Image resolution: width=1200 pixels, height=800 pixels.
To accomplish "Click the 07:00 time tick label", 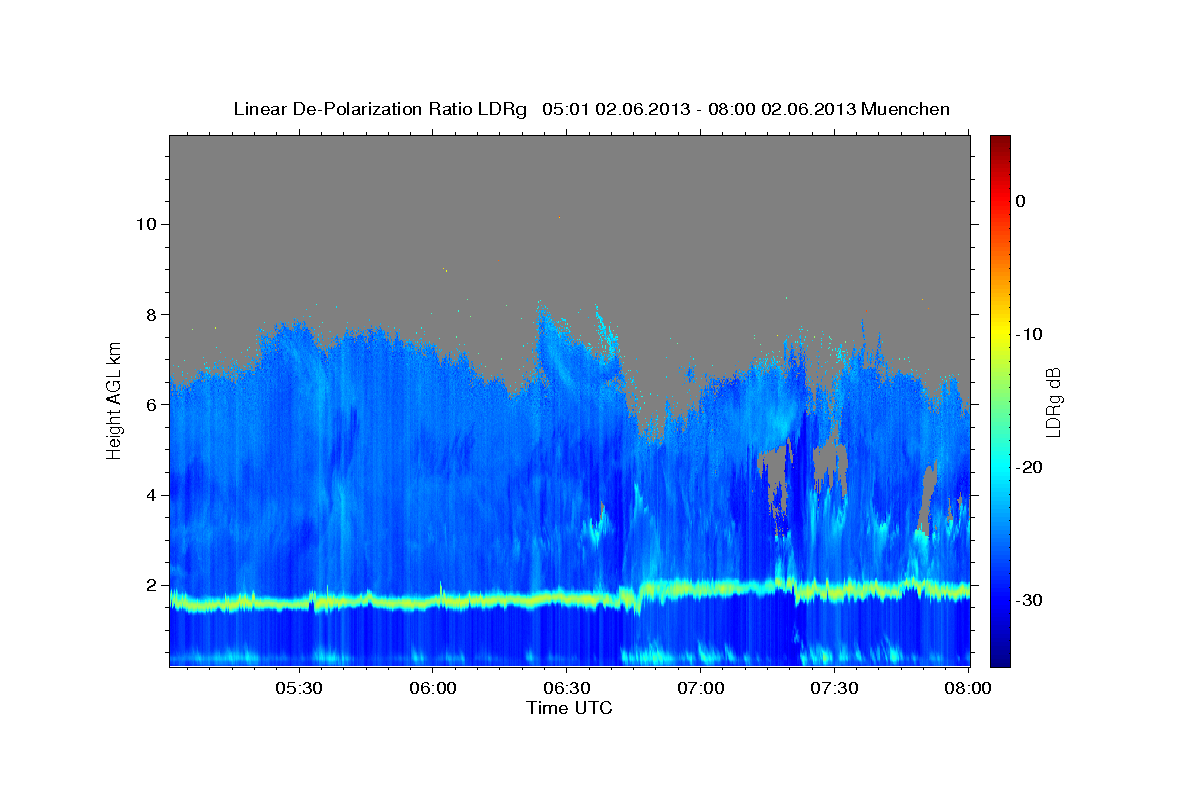I will [x=701, y=689].
